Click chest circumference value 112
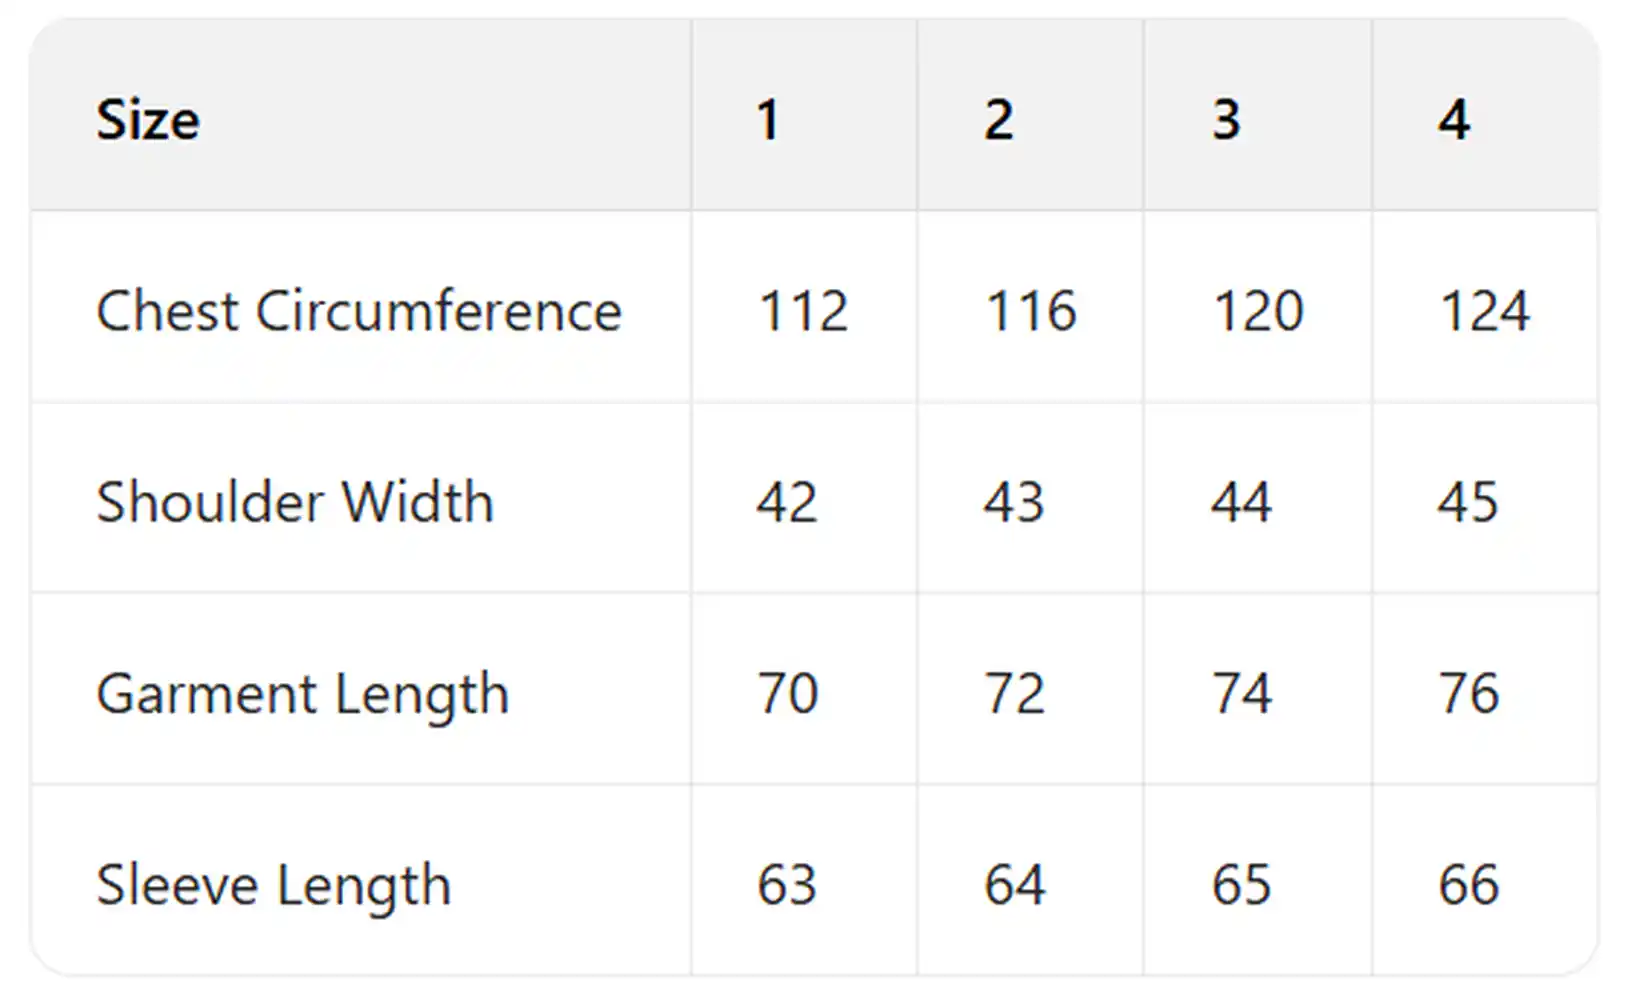The height and width of the screenshot is (1000, 1626). point(803,310)
